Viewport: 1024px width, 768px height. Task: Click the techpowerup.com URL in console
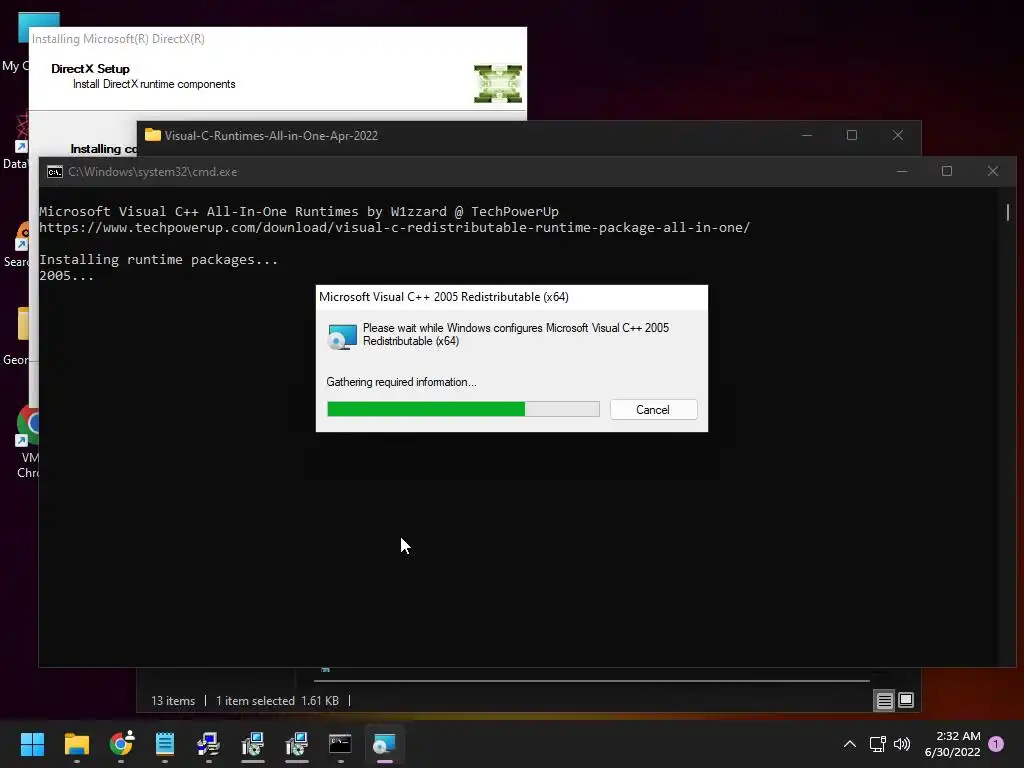click(x=394, y=227)
